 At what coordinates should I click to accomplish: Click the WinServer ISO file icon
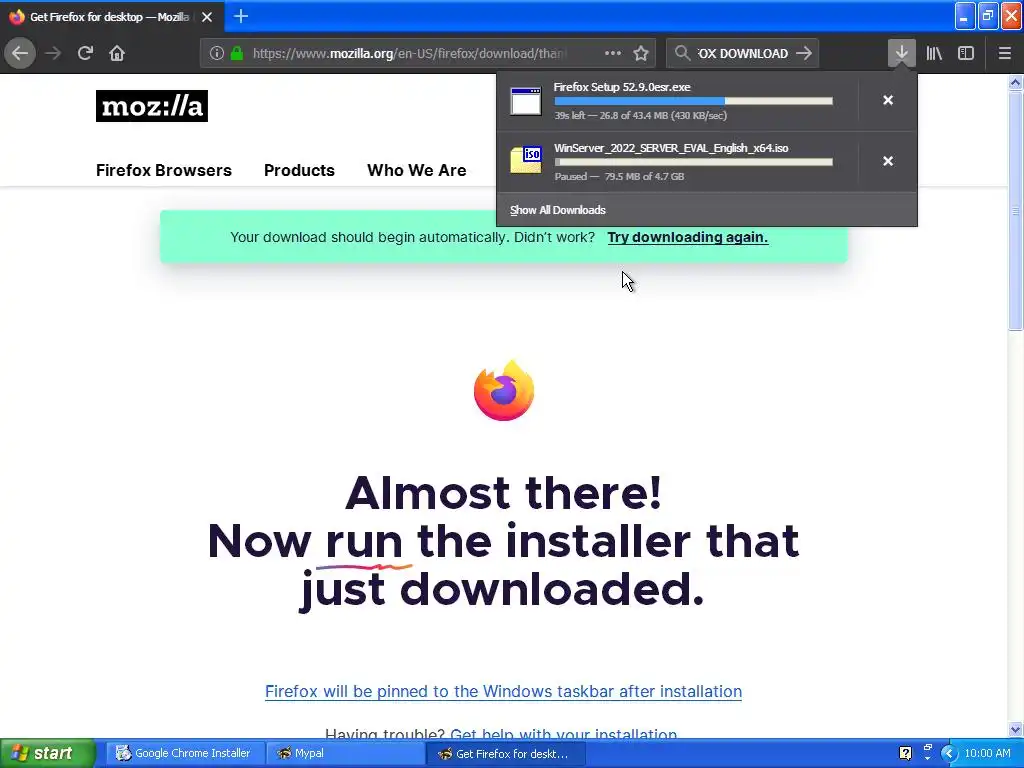click(526, 161)
